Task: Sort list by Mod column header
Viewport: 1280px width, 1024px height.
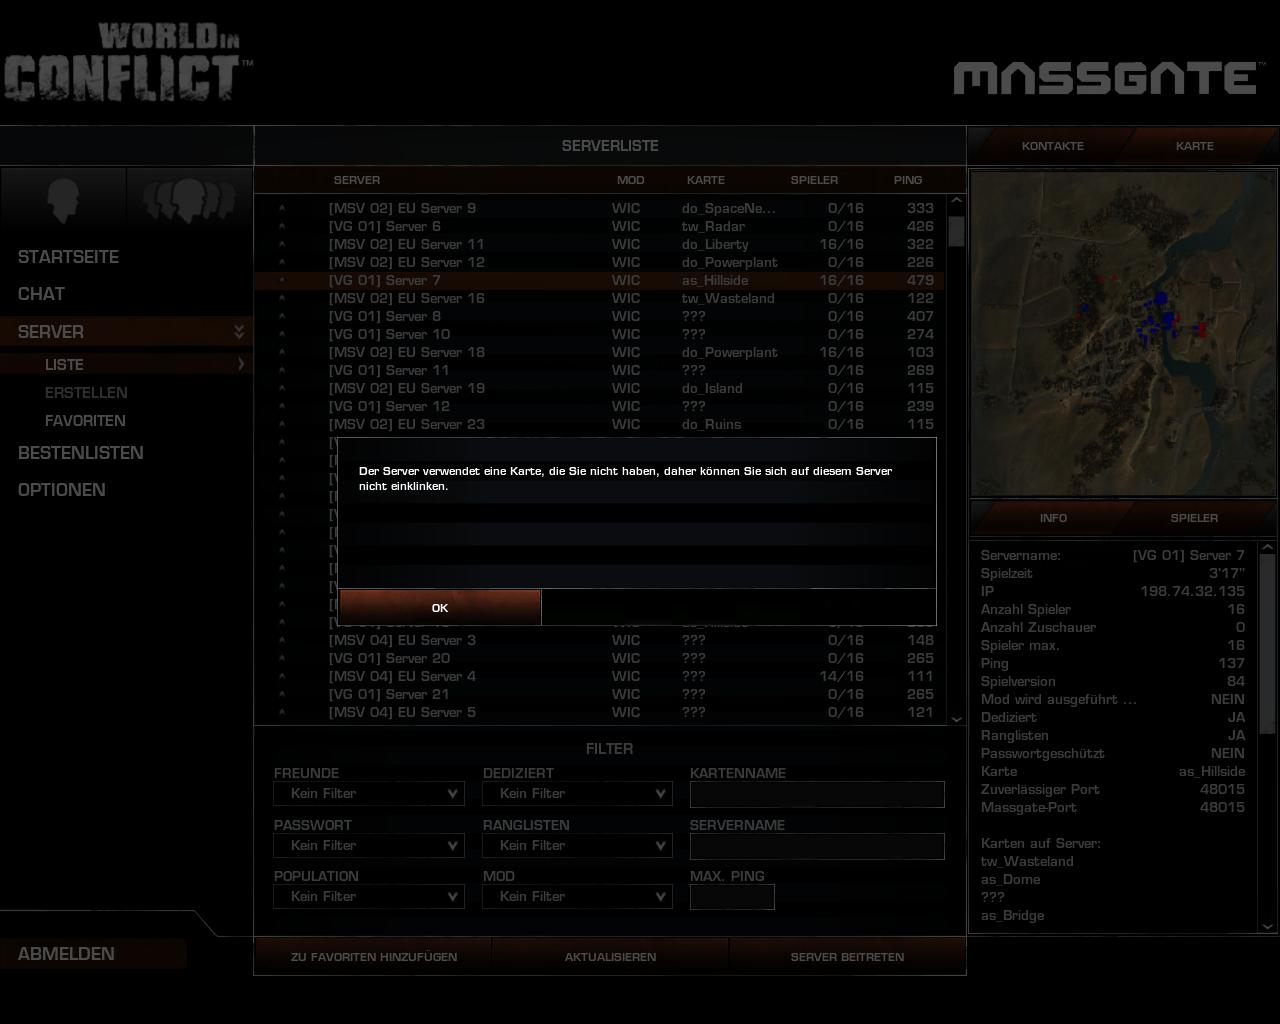Action: 630,180
